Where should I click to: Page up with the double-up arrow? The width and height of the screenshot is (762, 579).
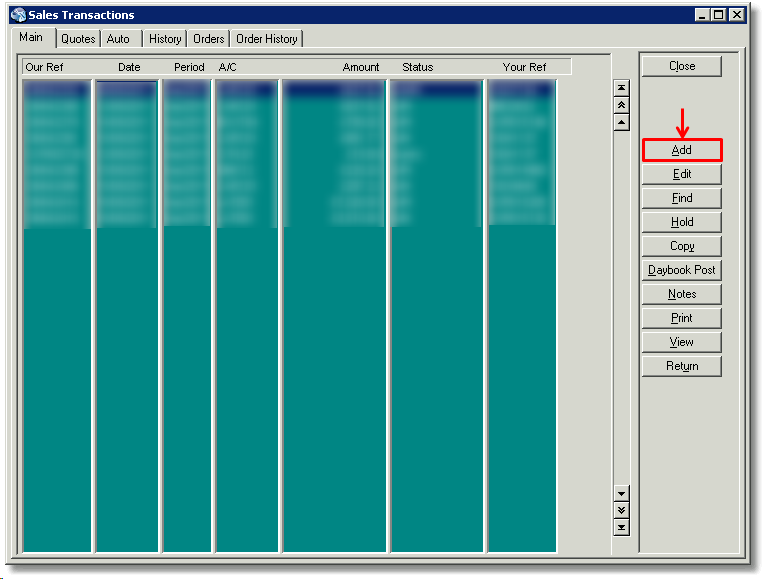point(621,105)
